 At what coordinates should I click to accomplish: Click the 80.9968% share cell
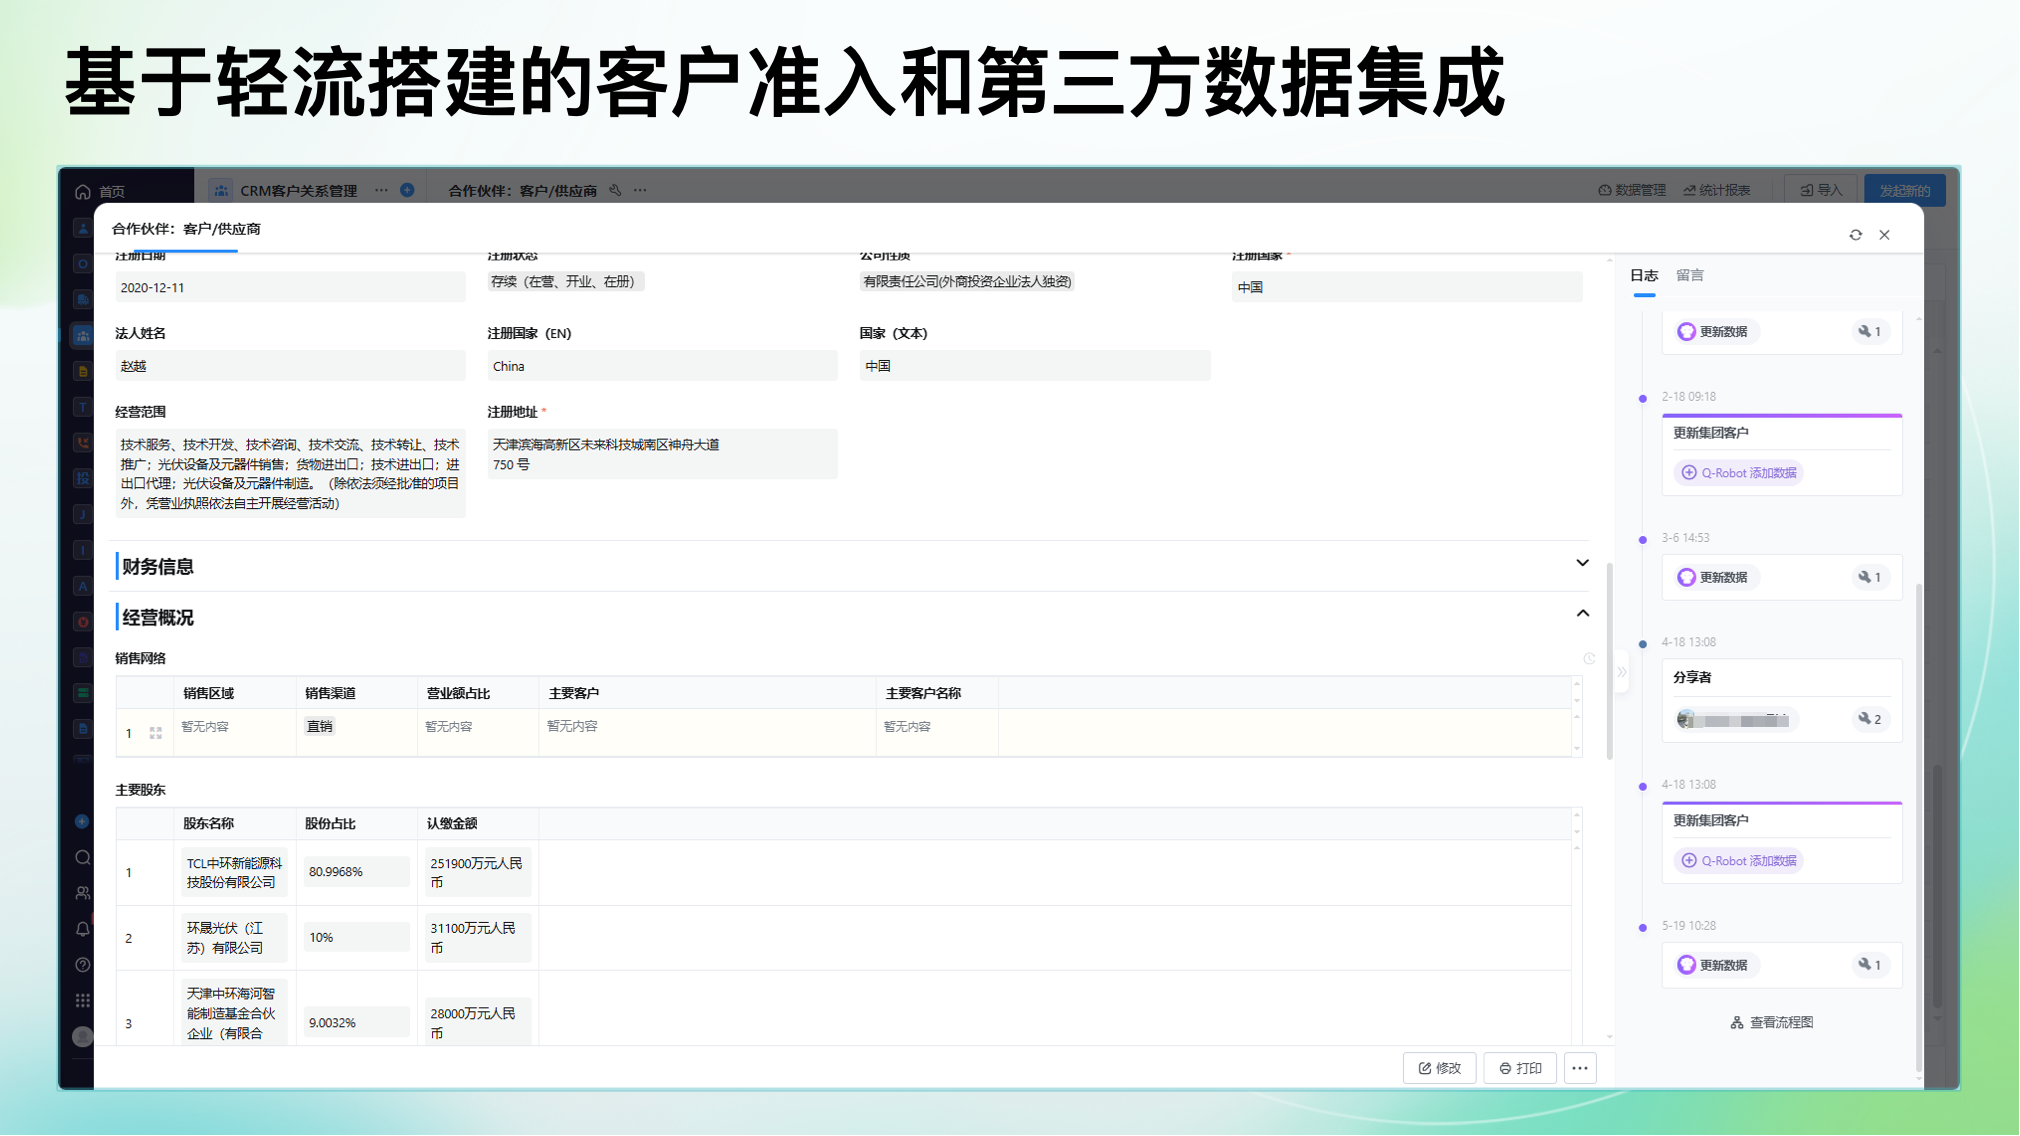[356, 872]
